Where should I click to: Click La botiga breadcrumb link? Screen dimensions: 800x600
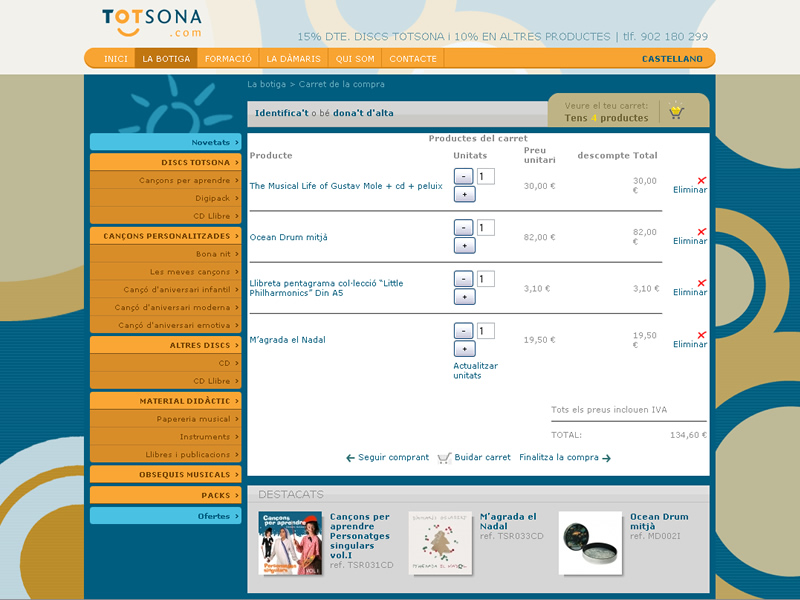(x=266, y=84)
